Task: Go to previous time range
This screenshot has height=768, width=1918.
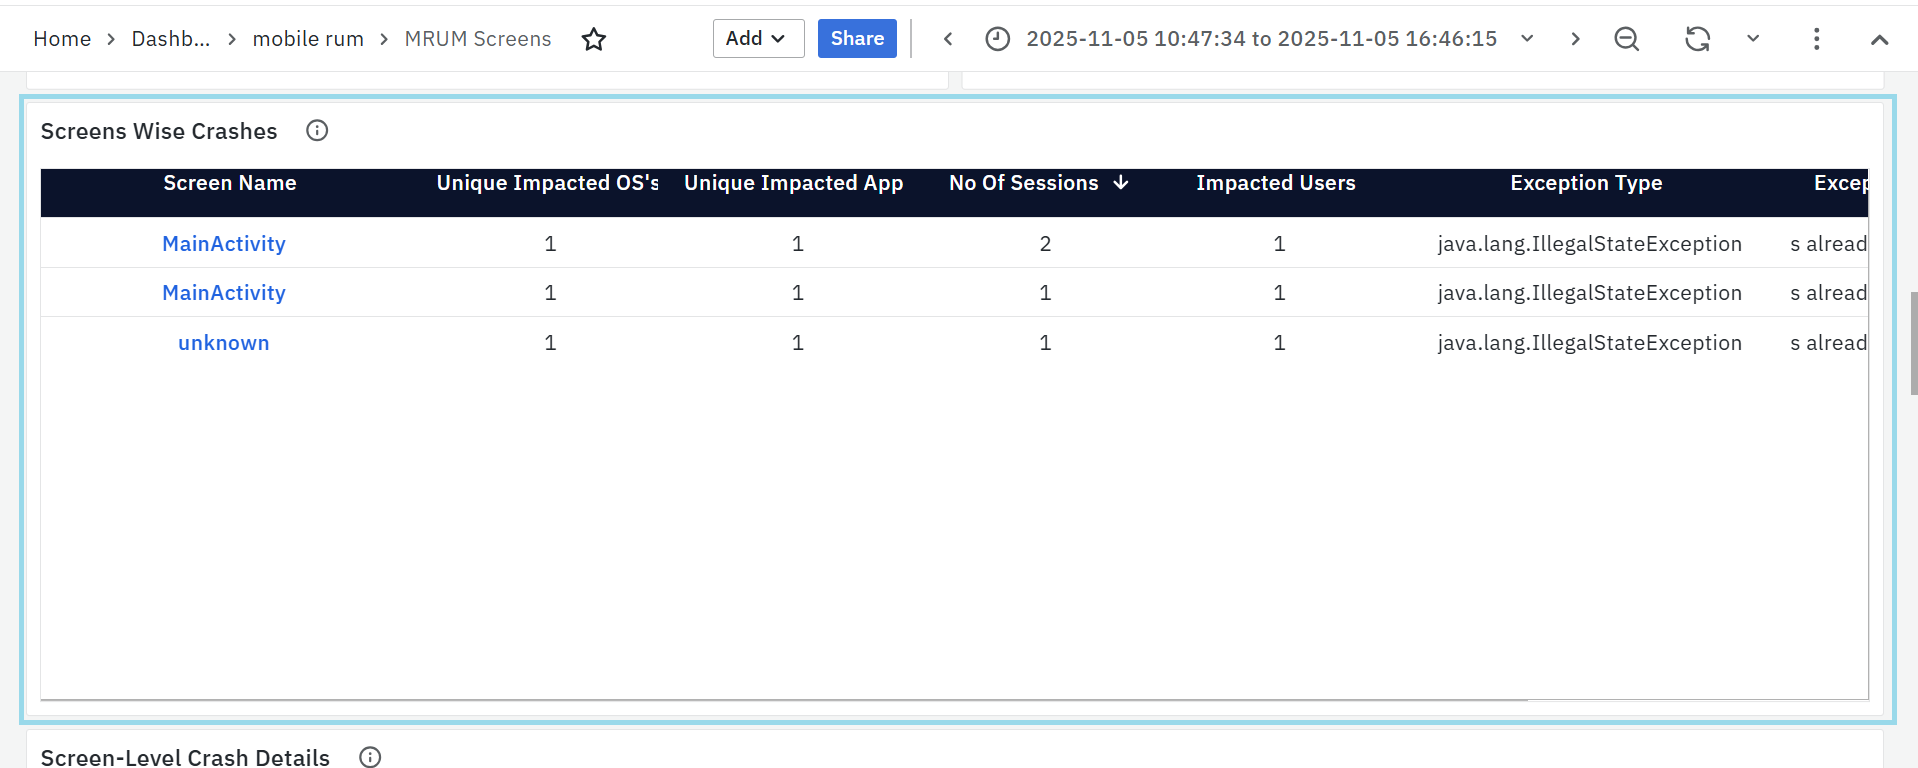Action: pyautogui.click(x=948, y=39)
